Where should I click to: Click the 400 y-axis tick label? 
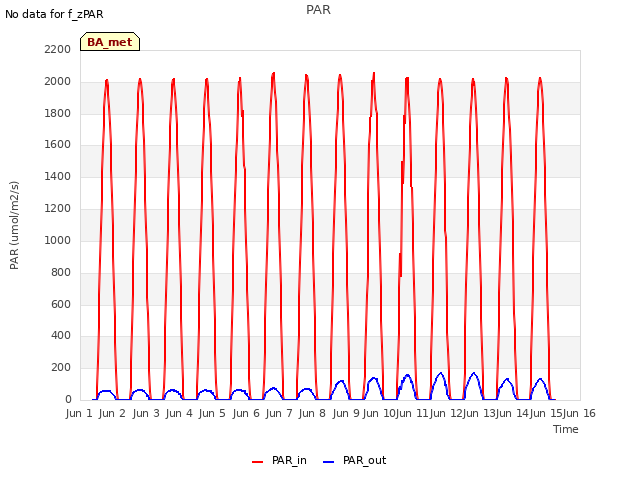click(61, 336)
